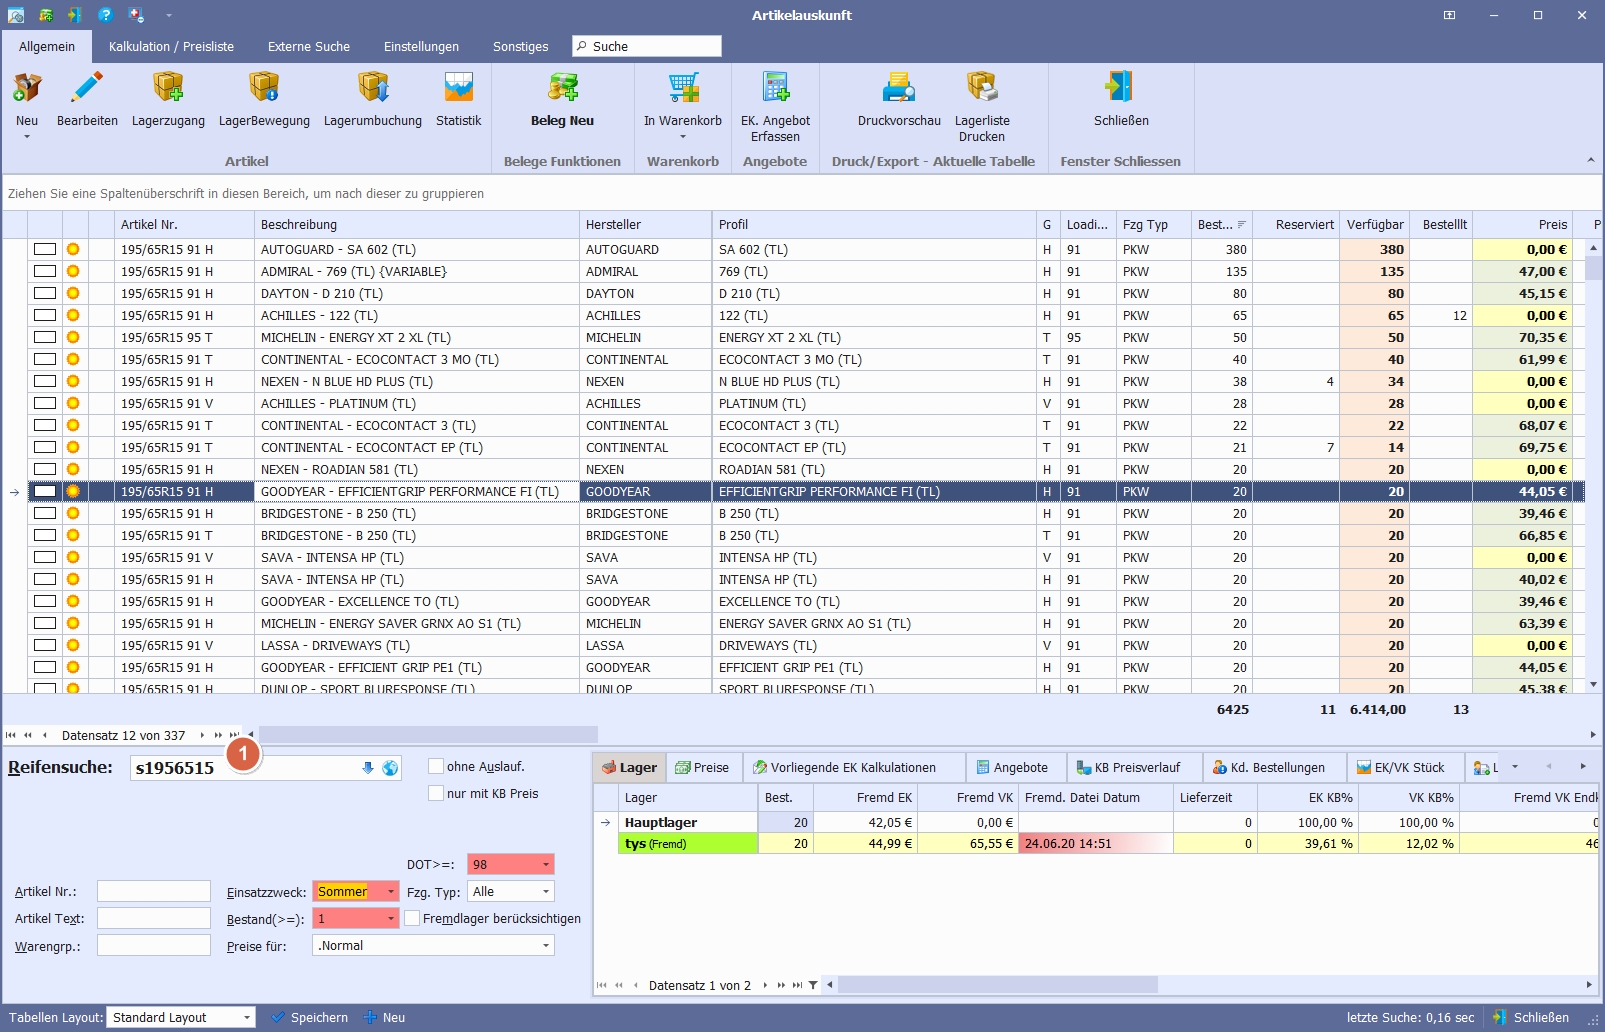The width and height of the screenshot is (1605, 1032).
Task: Expand the Neu button dropdown arrow
Action: [x=27, y=137]
